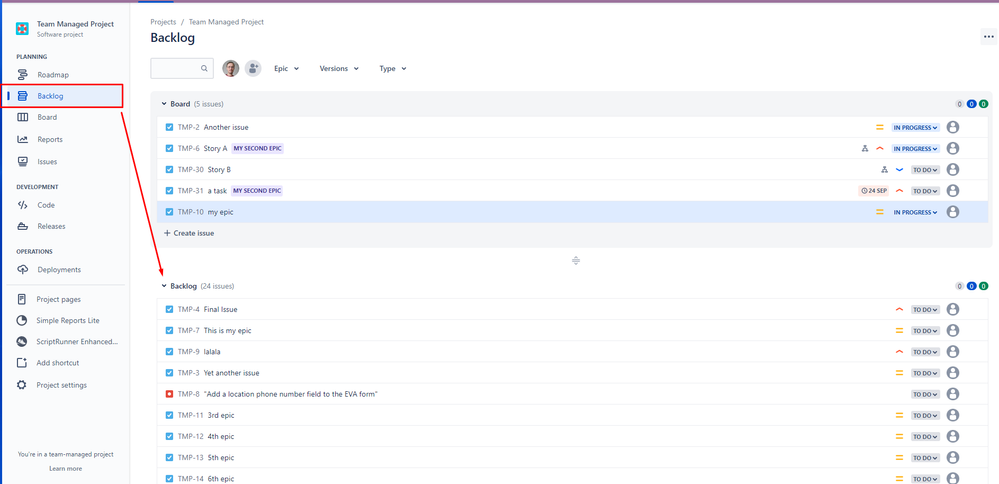Change TMP-2 In Progress status dropdown
Image resolution: width=999 pixels, height=484 pixels.
coord(916,127)
